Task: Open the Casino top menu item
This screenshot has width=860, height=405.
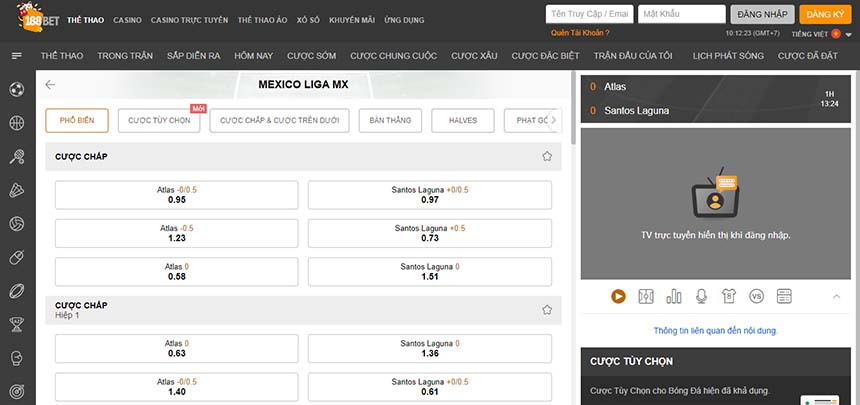Action: (x=127, y=20)
